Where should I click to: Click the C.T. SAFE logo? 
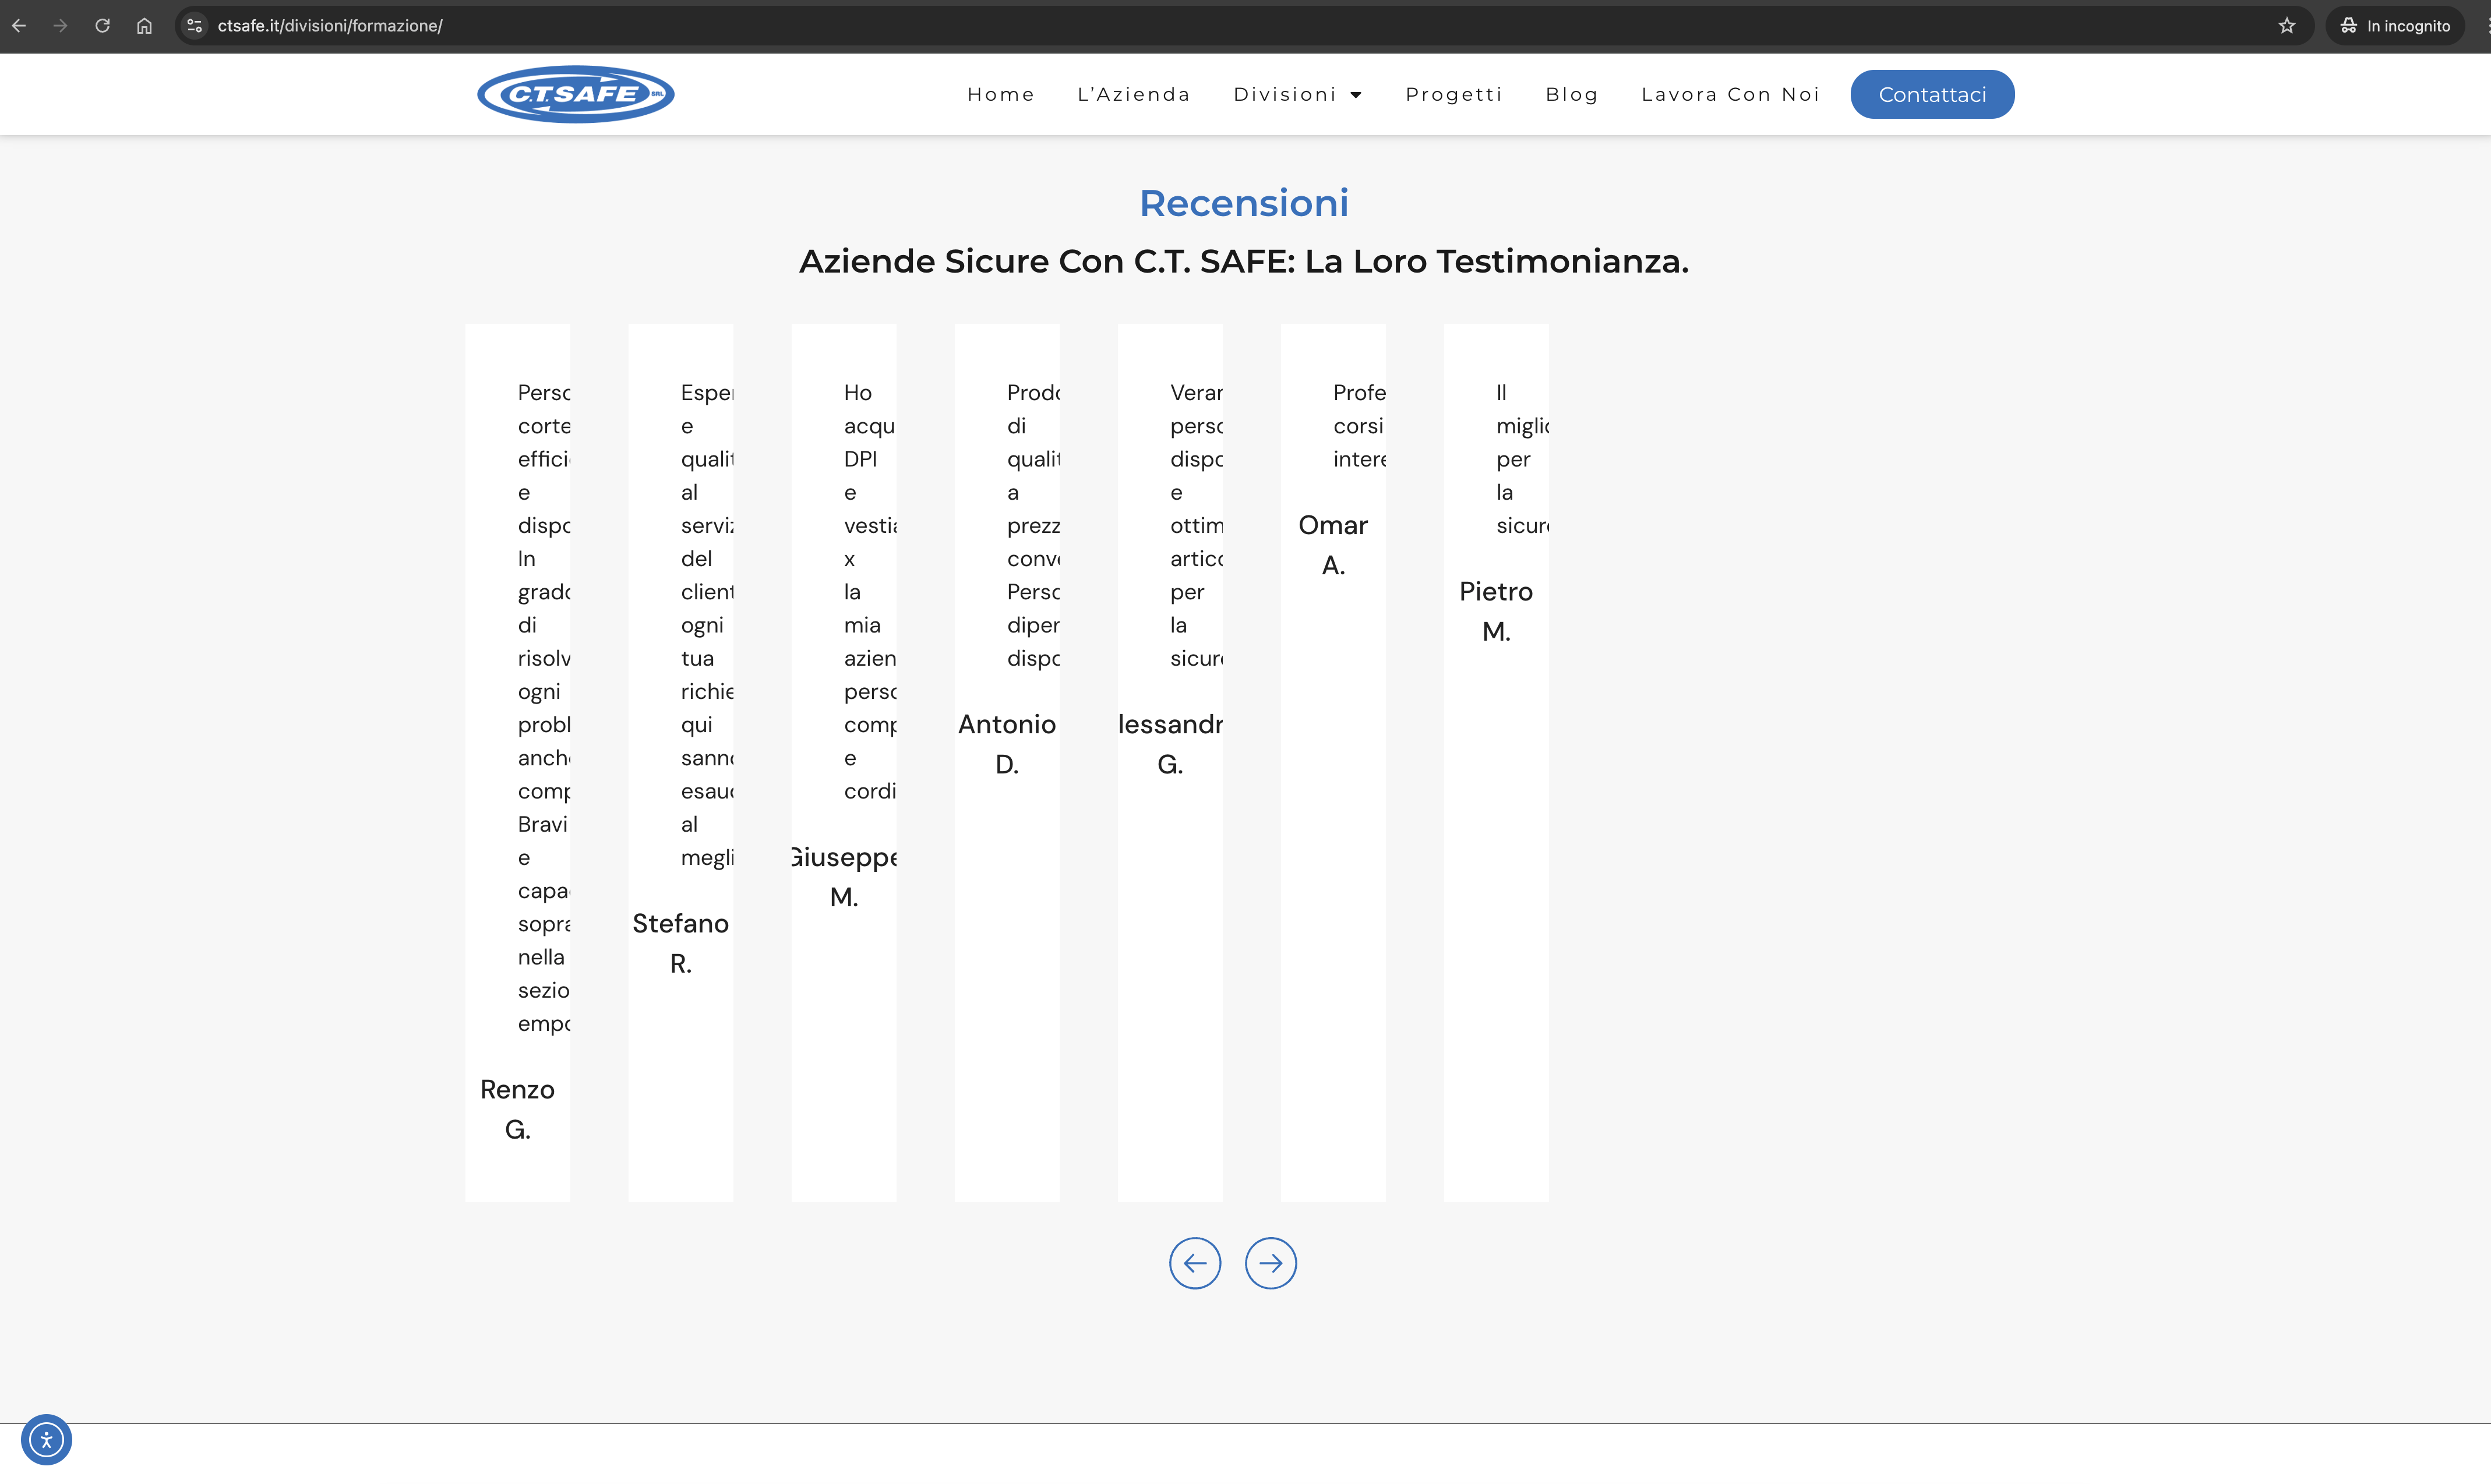[x=575, y=94]
